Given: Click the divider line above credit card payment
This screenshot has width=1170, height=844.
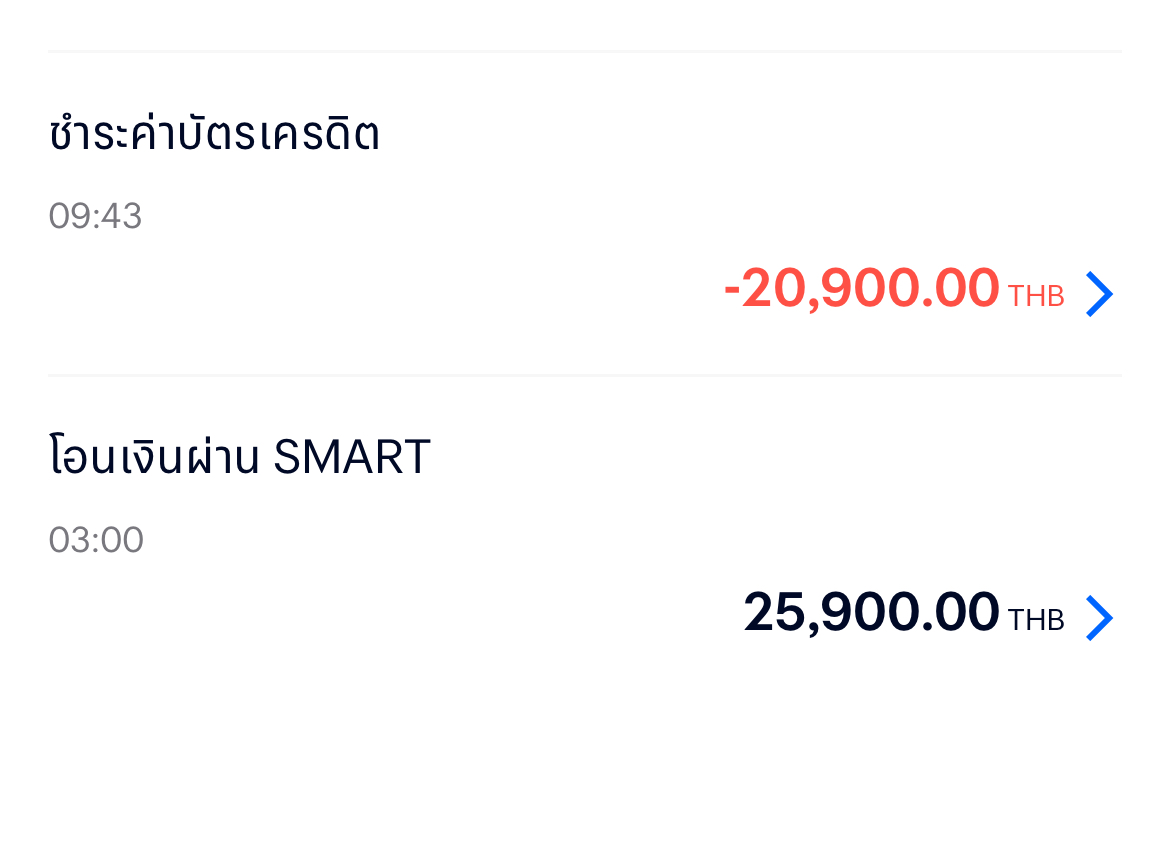Looking at the screenshot, I should [x=584, y=51].
